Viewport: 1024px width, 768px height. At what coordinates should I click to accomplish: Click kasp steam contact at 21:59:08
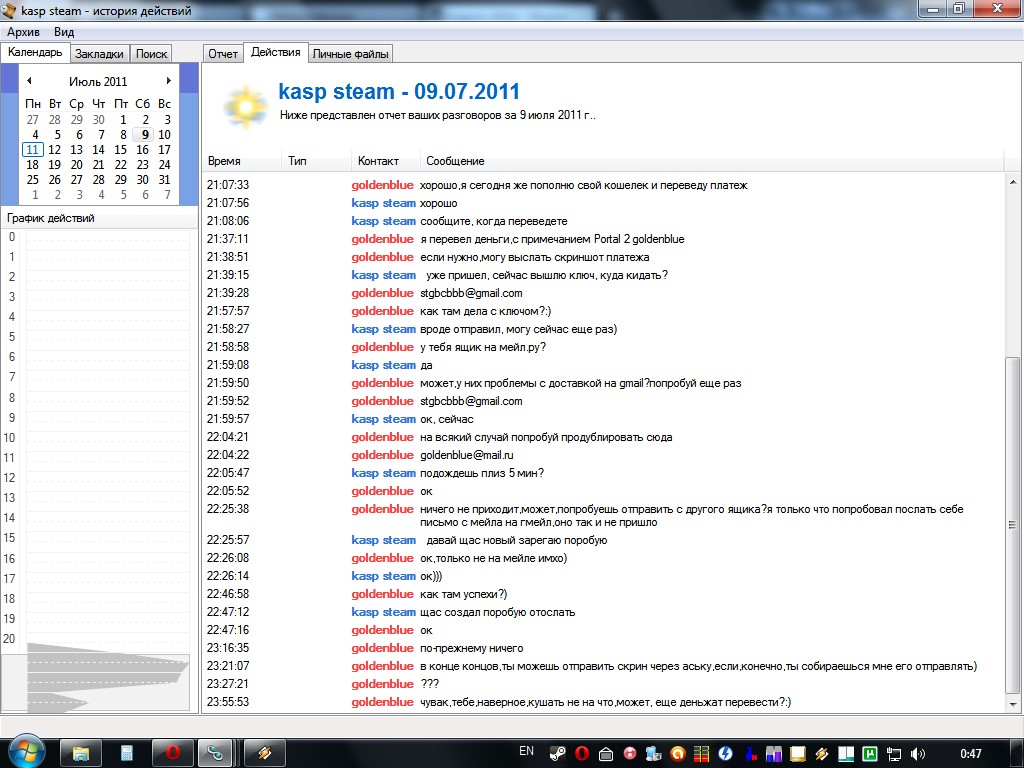point(383,365)
